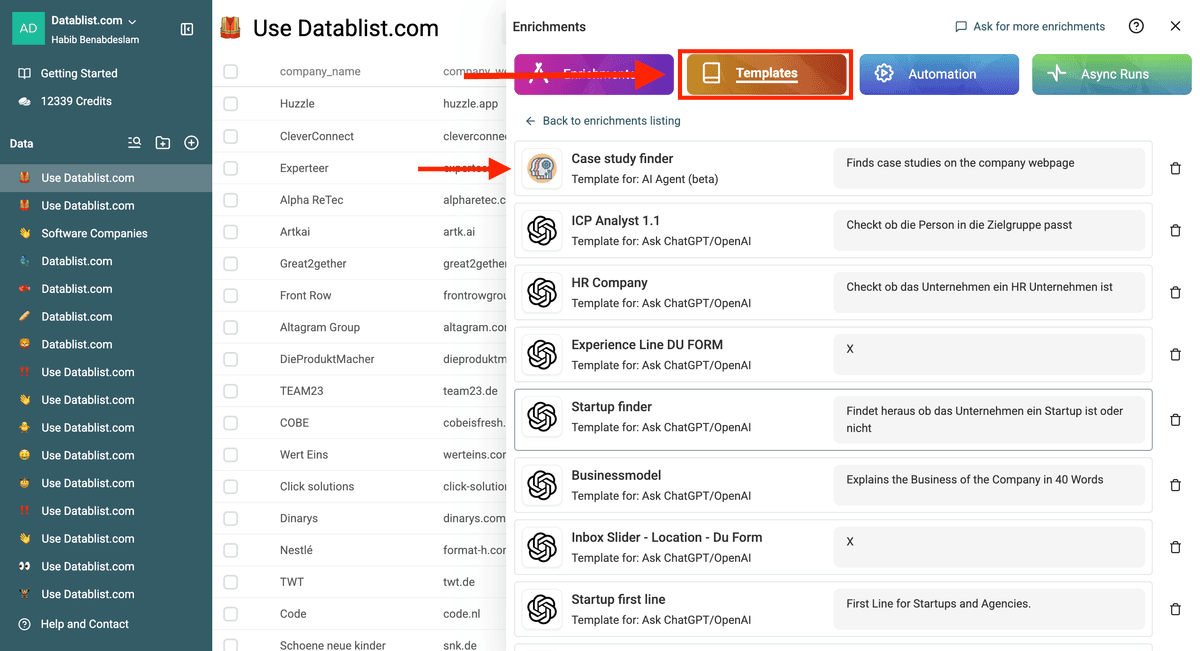Open Help and Contact
Screen dimensions: 1200x651
click(84, 624)
